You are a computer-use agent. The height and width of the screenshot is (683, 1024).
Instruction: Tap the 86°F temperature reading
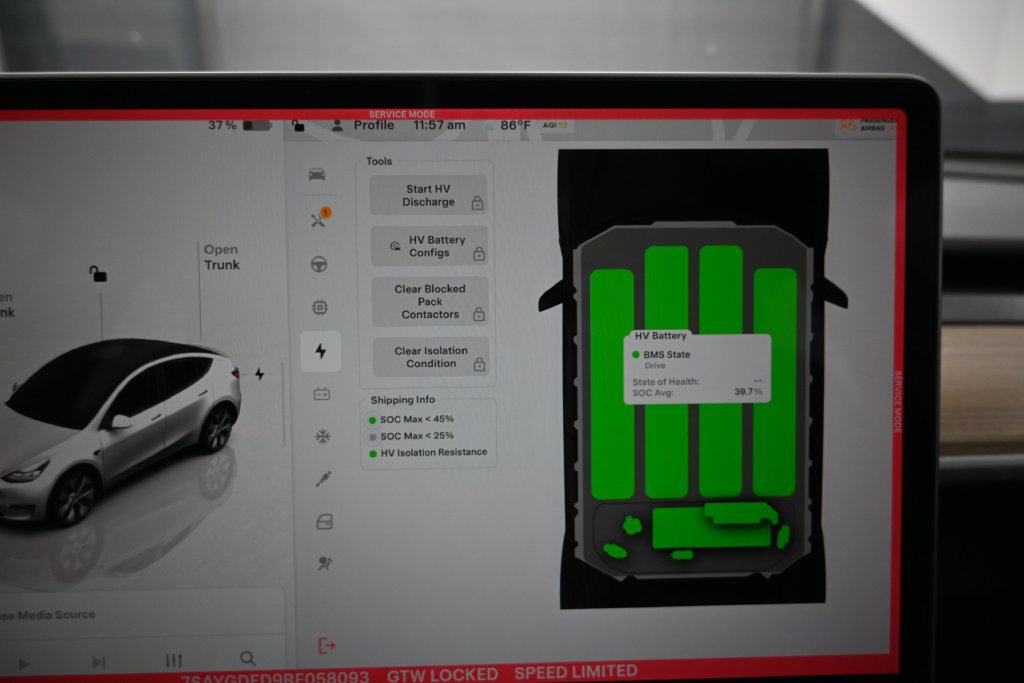click(x=515, y=125)
